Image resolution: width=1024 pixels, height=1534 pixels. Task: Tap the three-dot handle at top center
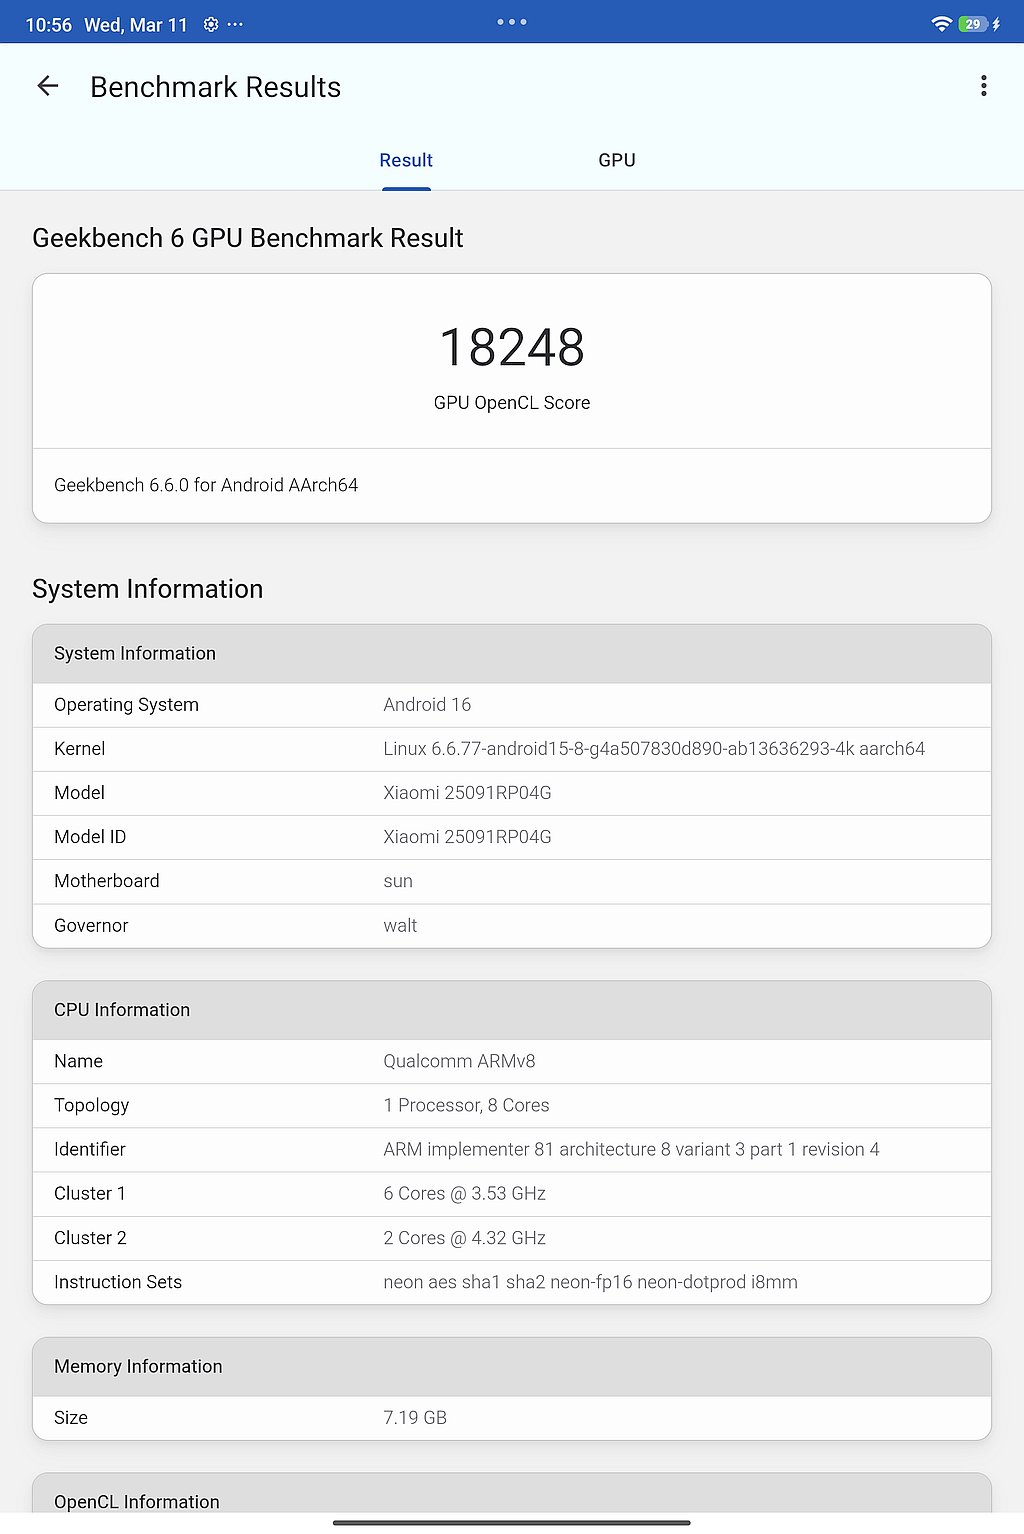click(x=512, y=22)
